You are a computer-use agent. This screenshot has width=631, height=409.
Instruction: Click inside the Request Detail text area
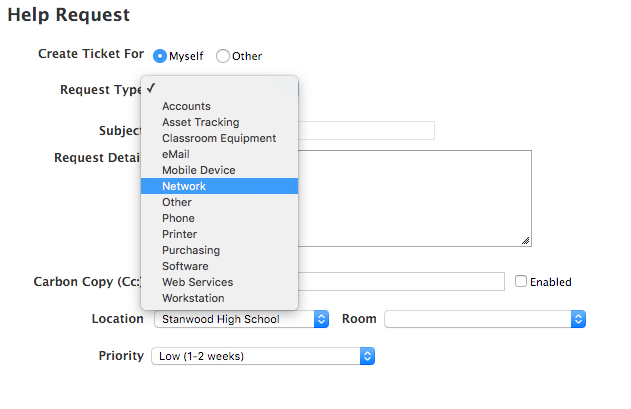click(414, 198)
